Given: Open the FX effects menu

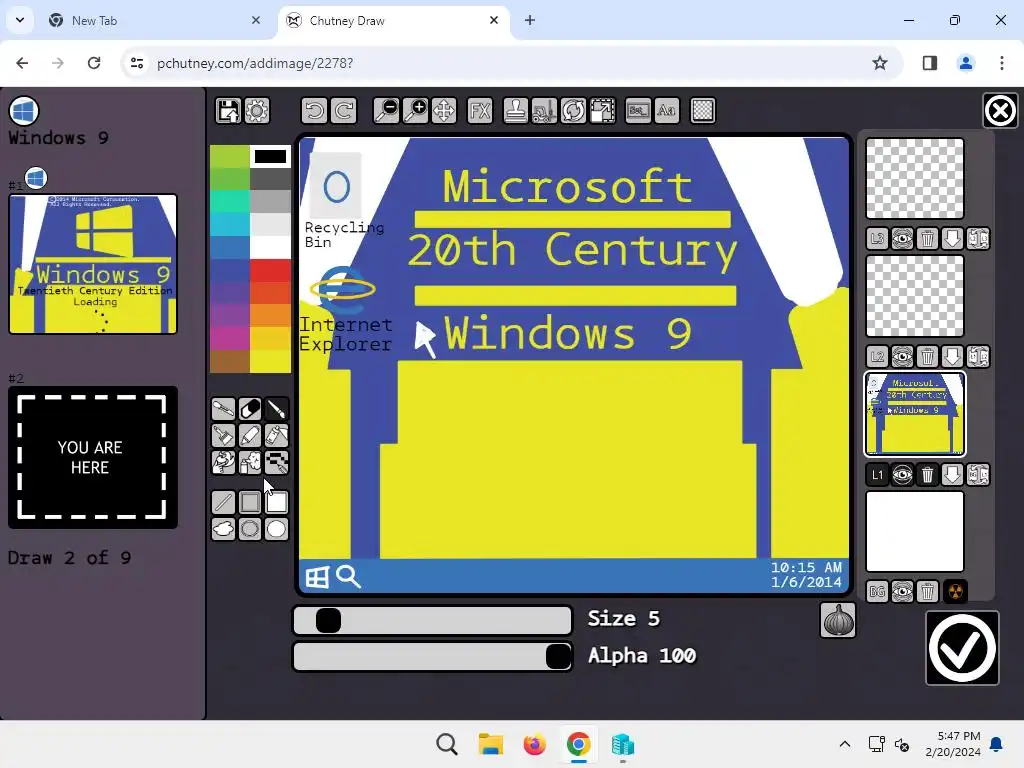Looking at the screenshot, I should pos(480,111).
